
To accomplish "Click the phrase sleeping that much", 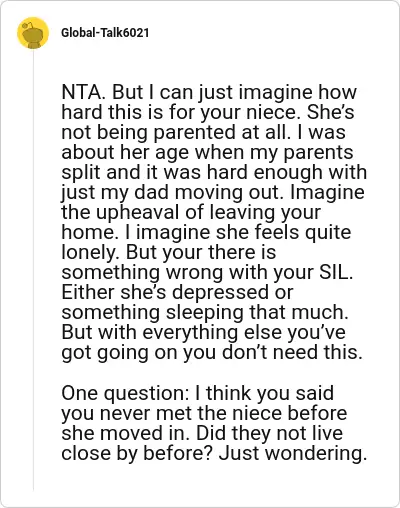I will click(257, 312).
